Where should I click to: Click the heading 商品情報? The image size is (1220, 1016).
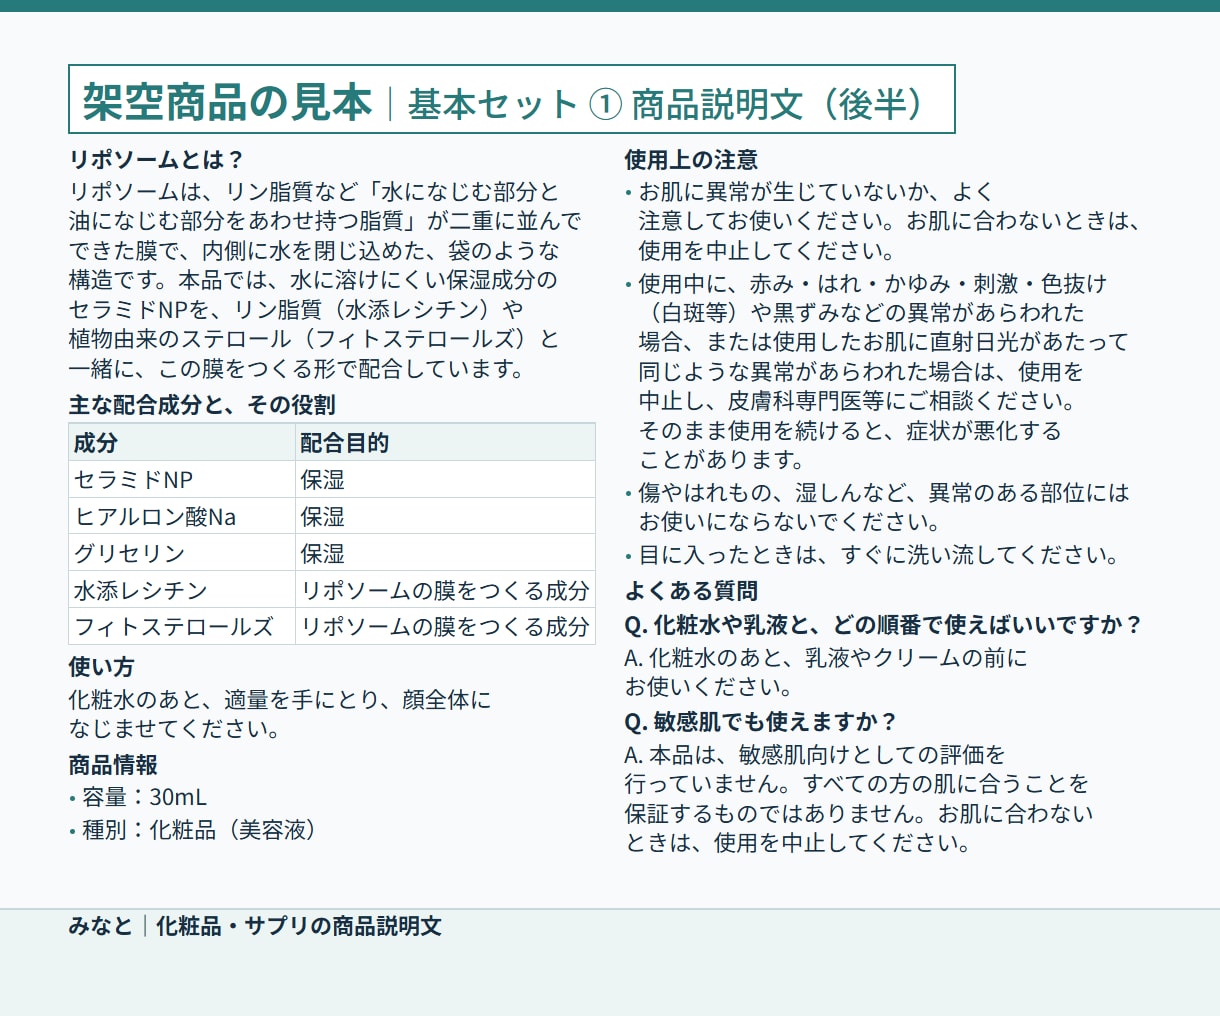pyautogui.click(x=113, y=765)
